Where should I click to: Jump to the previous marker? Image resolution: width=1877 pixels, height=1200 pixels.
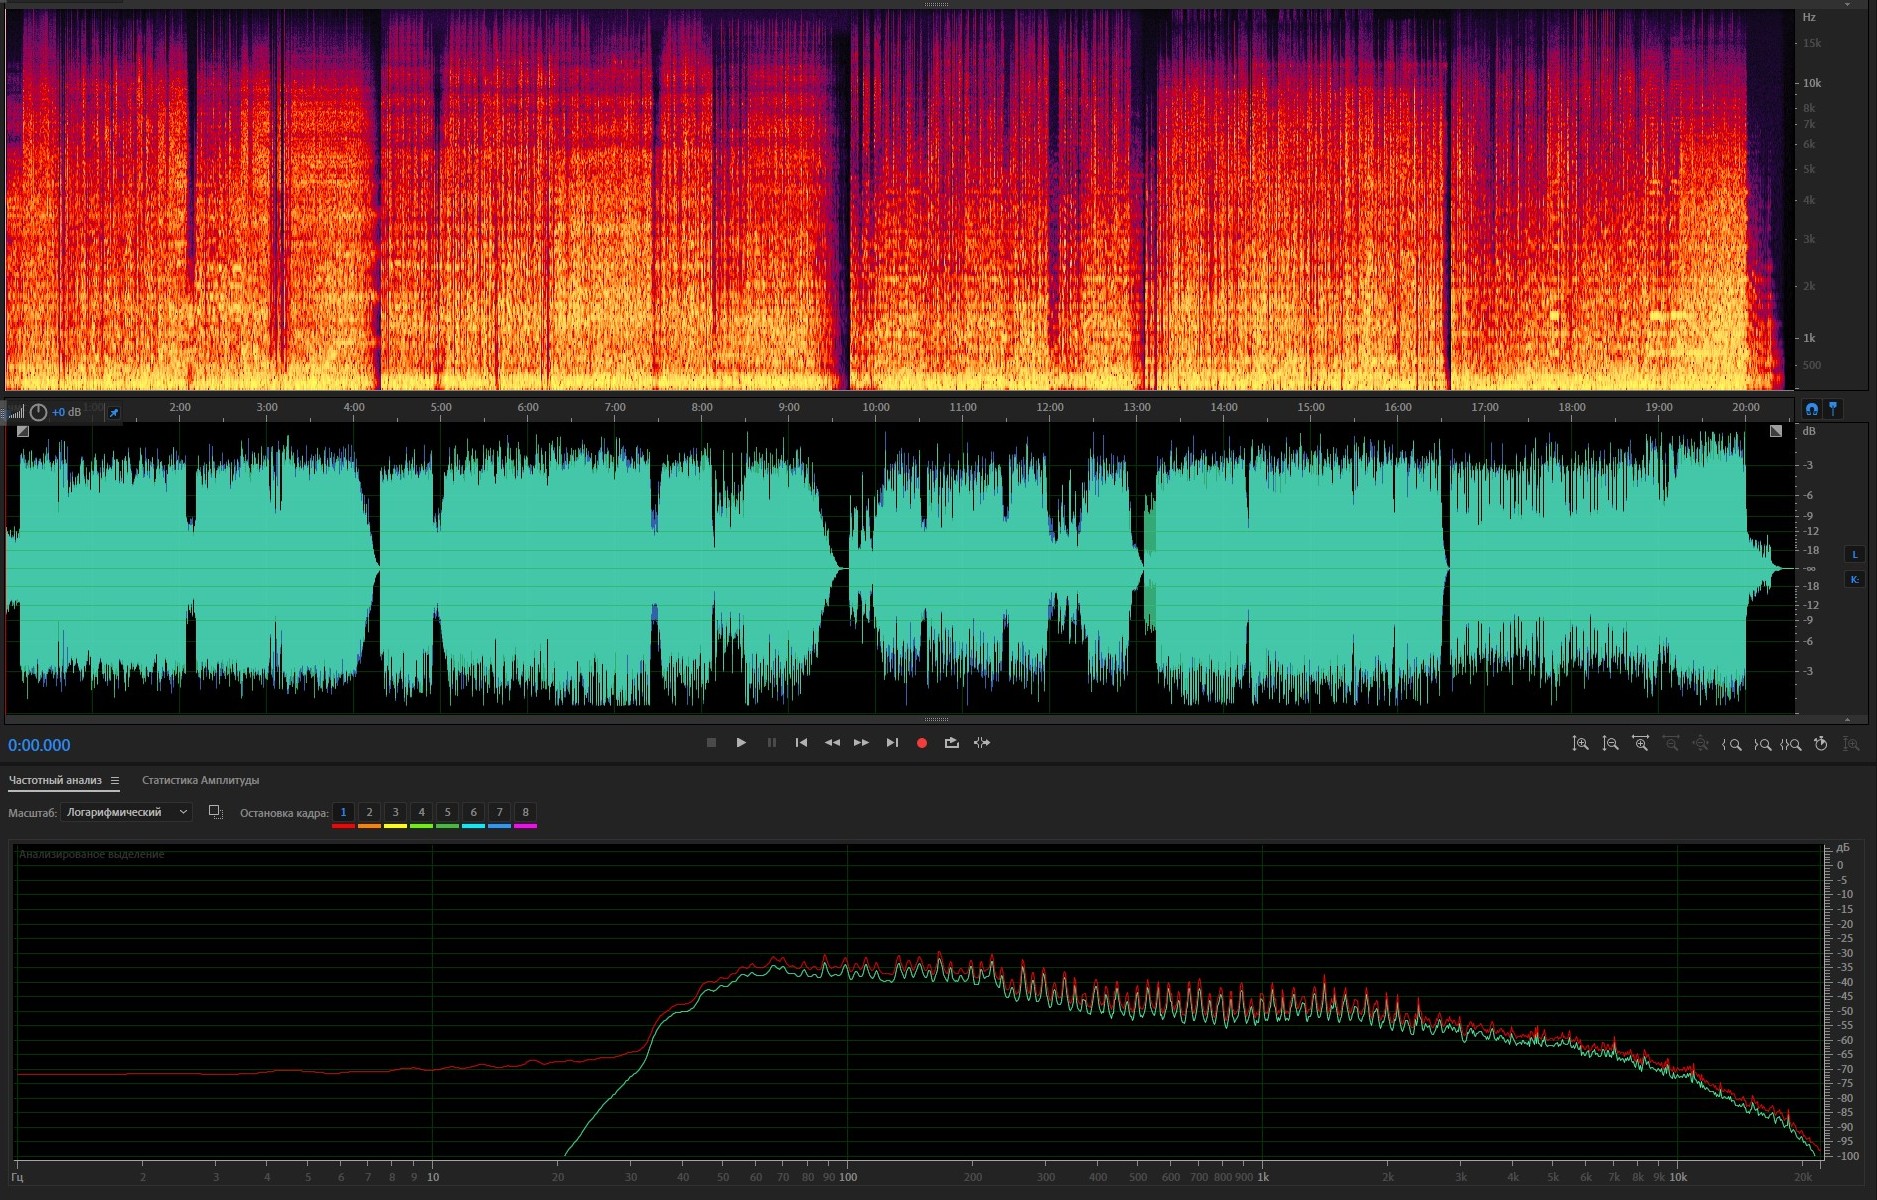coord(801,743)
